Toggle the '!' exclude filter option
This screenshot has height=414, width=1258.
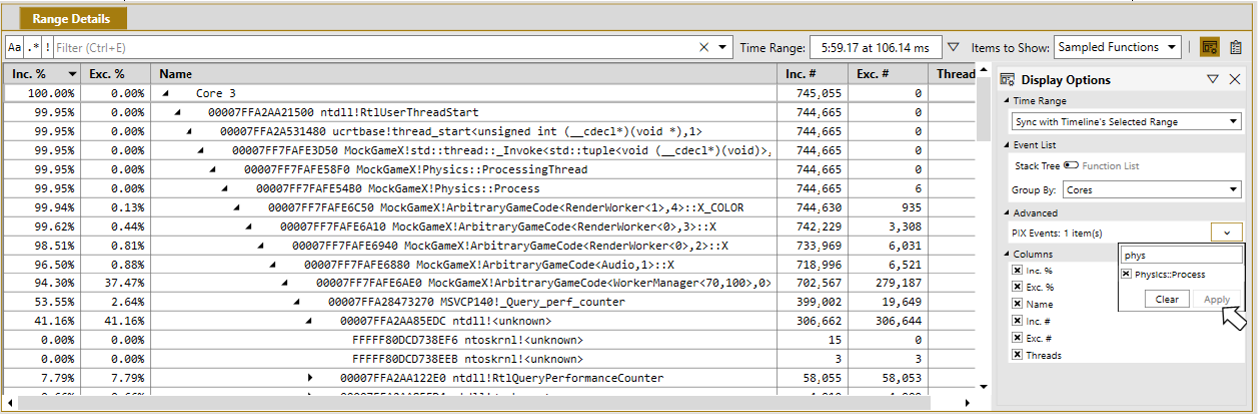[x=47, y=47]
